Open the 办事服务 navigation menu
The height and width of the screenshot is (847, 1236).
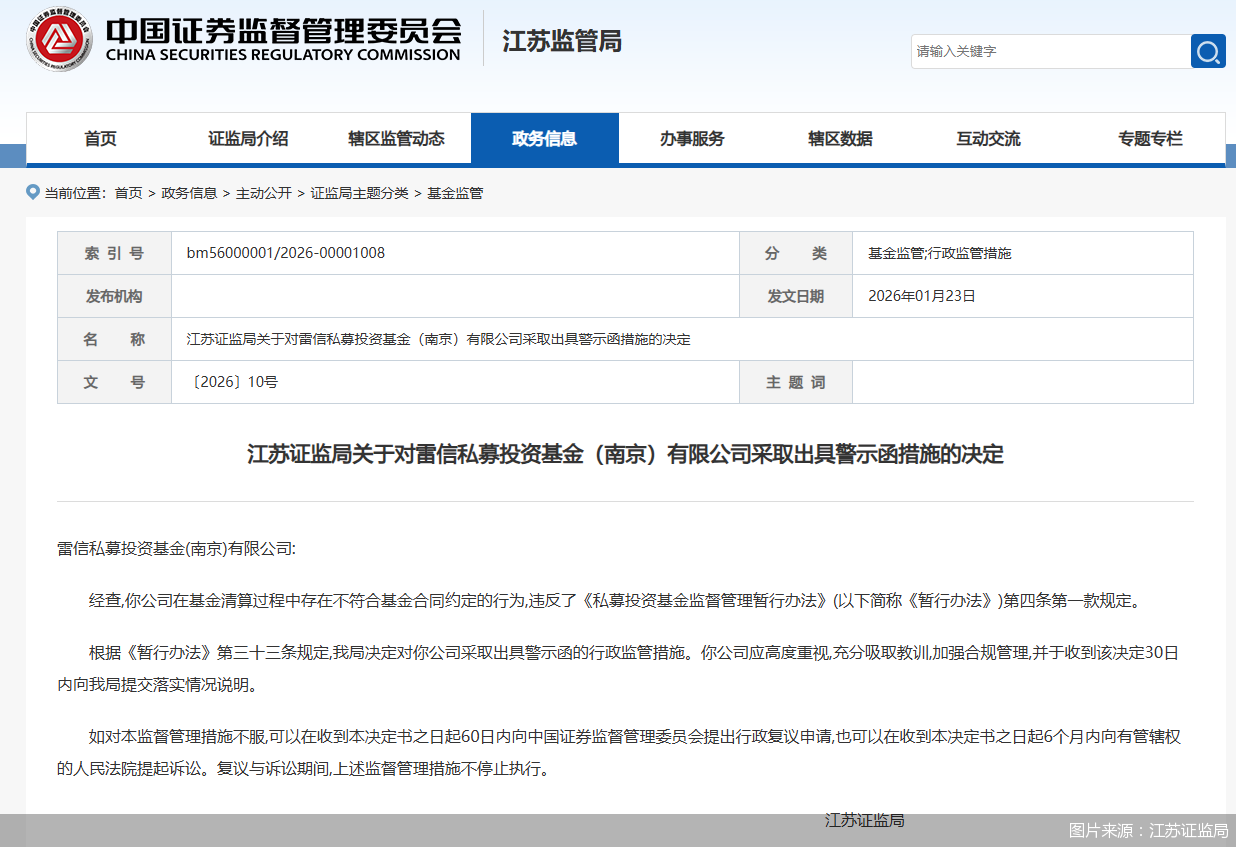click(693, 138)
